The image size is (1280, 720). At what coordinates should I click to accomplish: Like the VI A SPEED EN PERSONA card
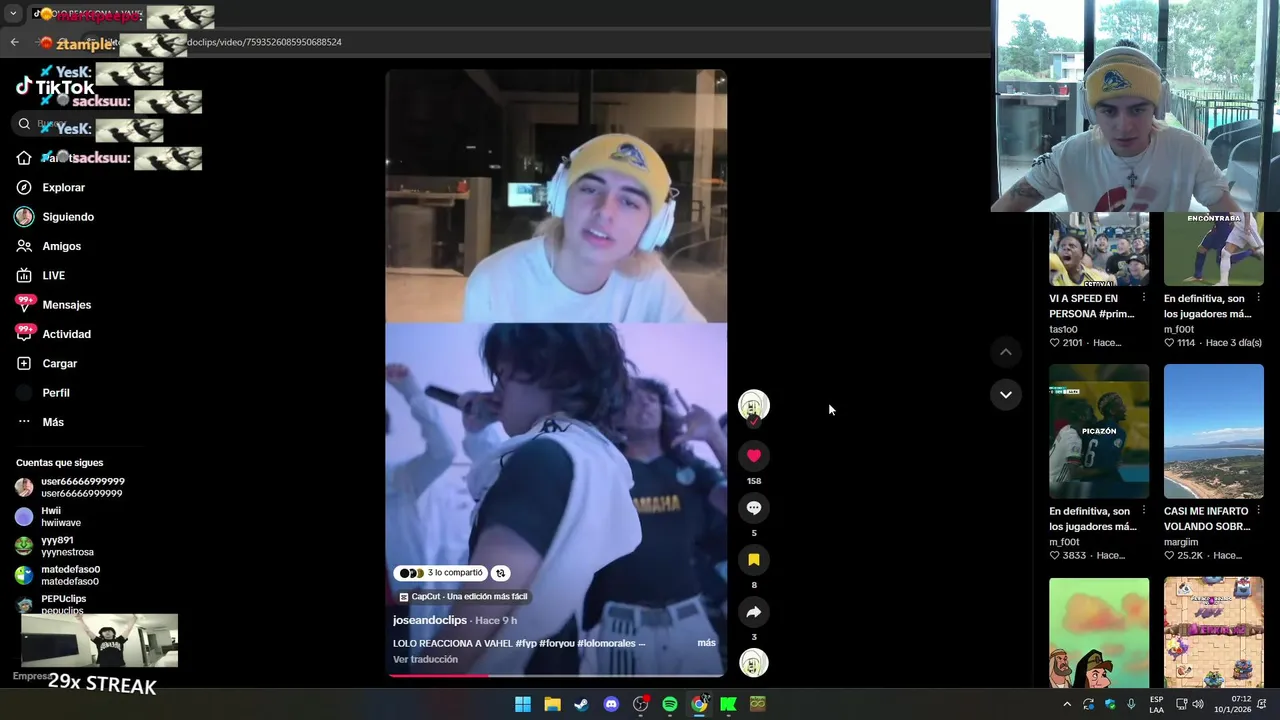coord(1055,343)
